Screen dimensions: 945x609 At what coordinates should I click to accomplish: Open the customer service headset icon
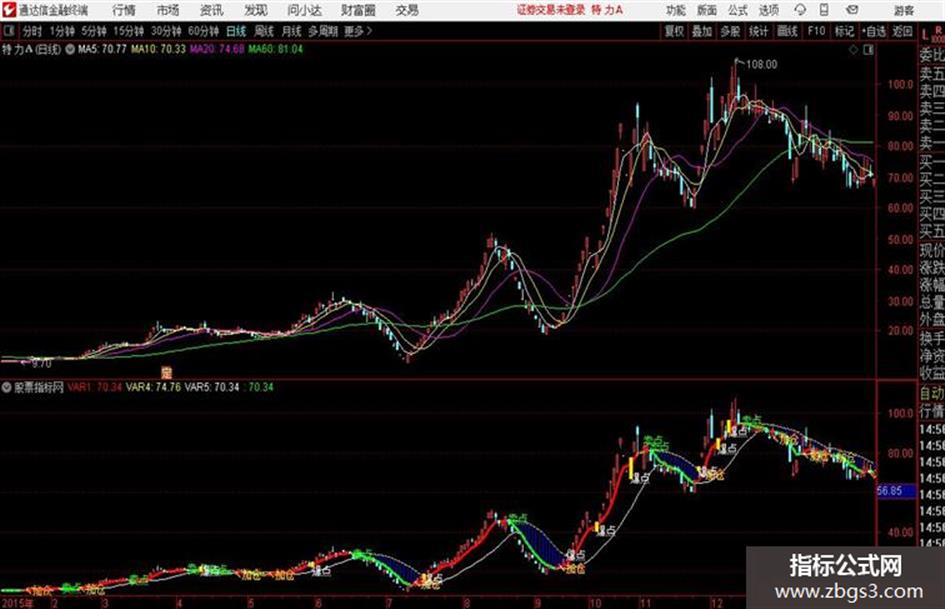click(x=800, y=10)
